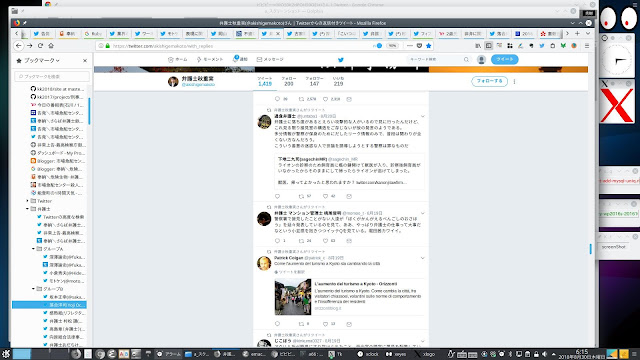
Task: Expand the Twitter bookmark folder
Action: [x=28, y=201]
